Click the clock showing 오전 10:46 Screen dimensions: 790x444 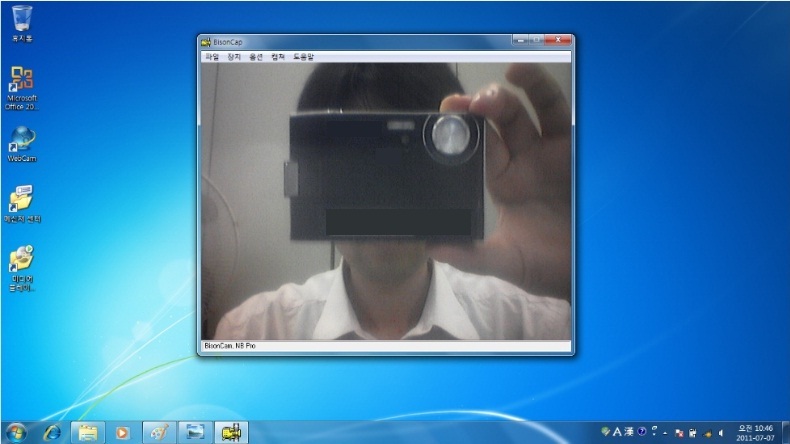pos(755,433)
